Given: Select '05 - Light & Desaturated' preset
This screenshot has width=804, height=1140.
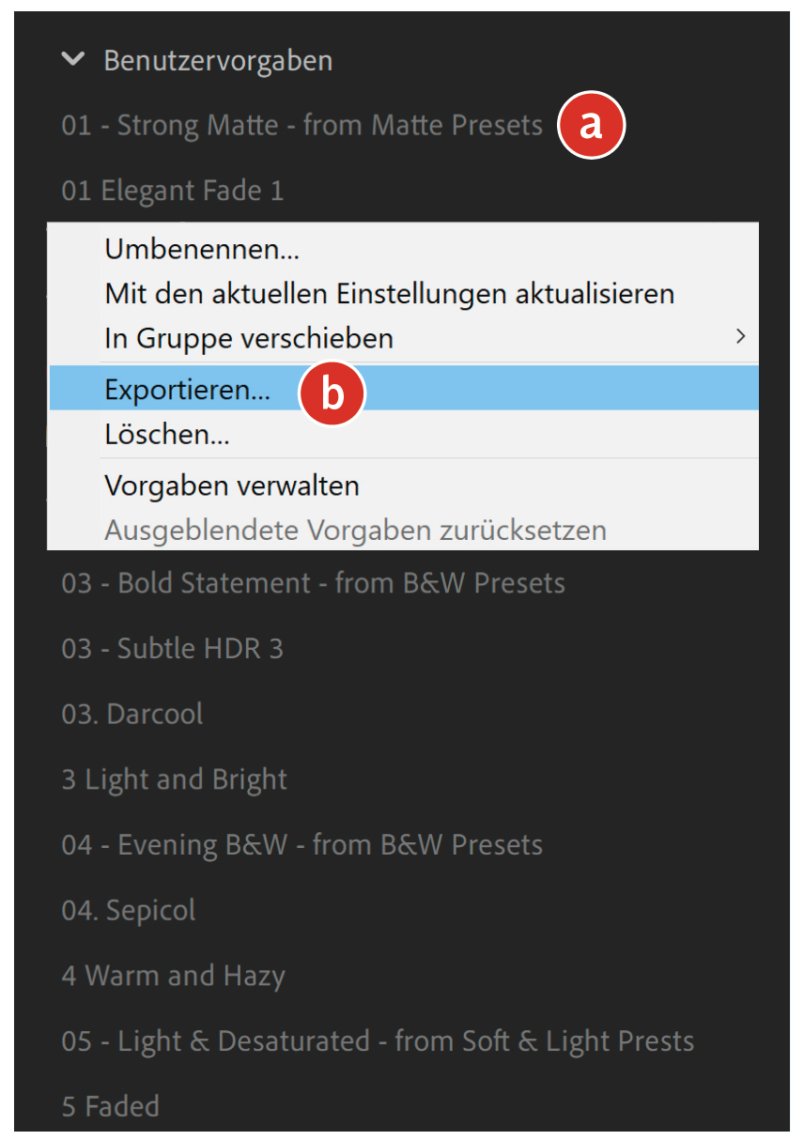Looking at the screenshot, I should coord(377,1041).
